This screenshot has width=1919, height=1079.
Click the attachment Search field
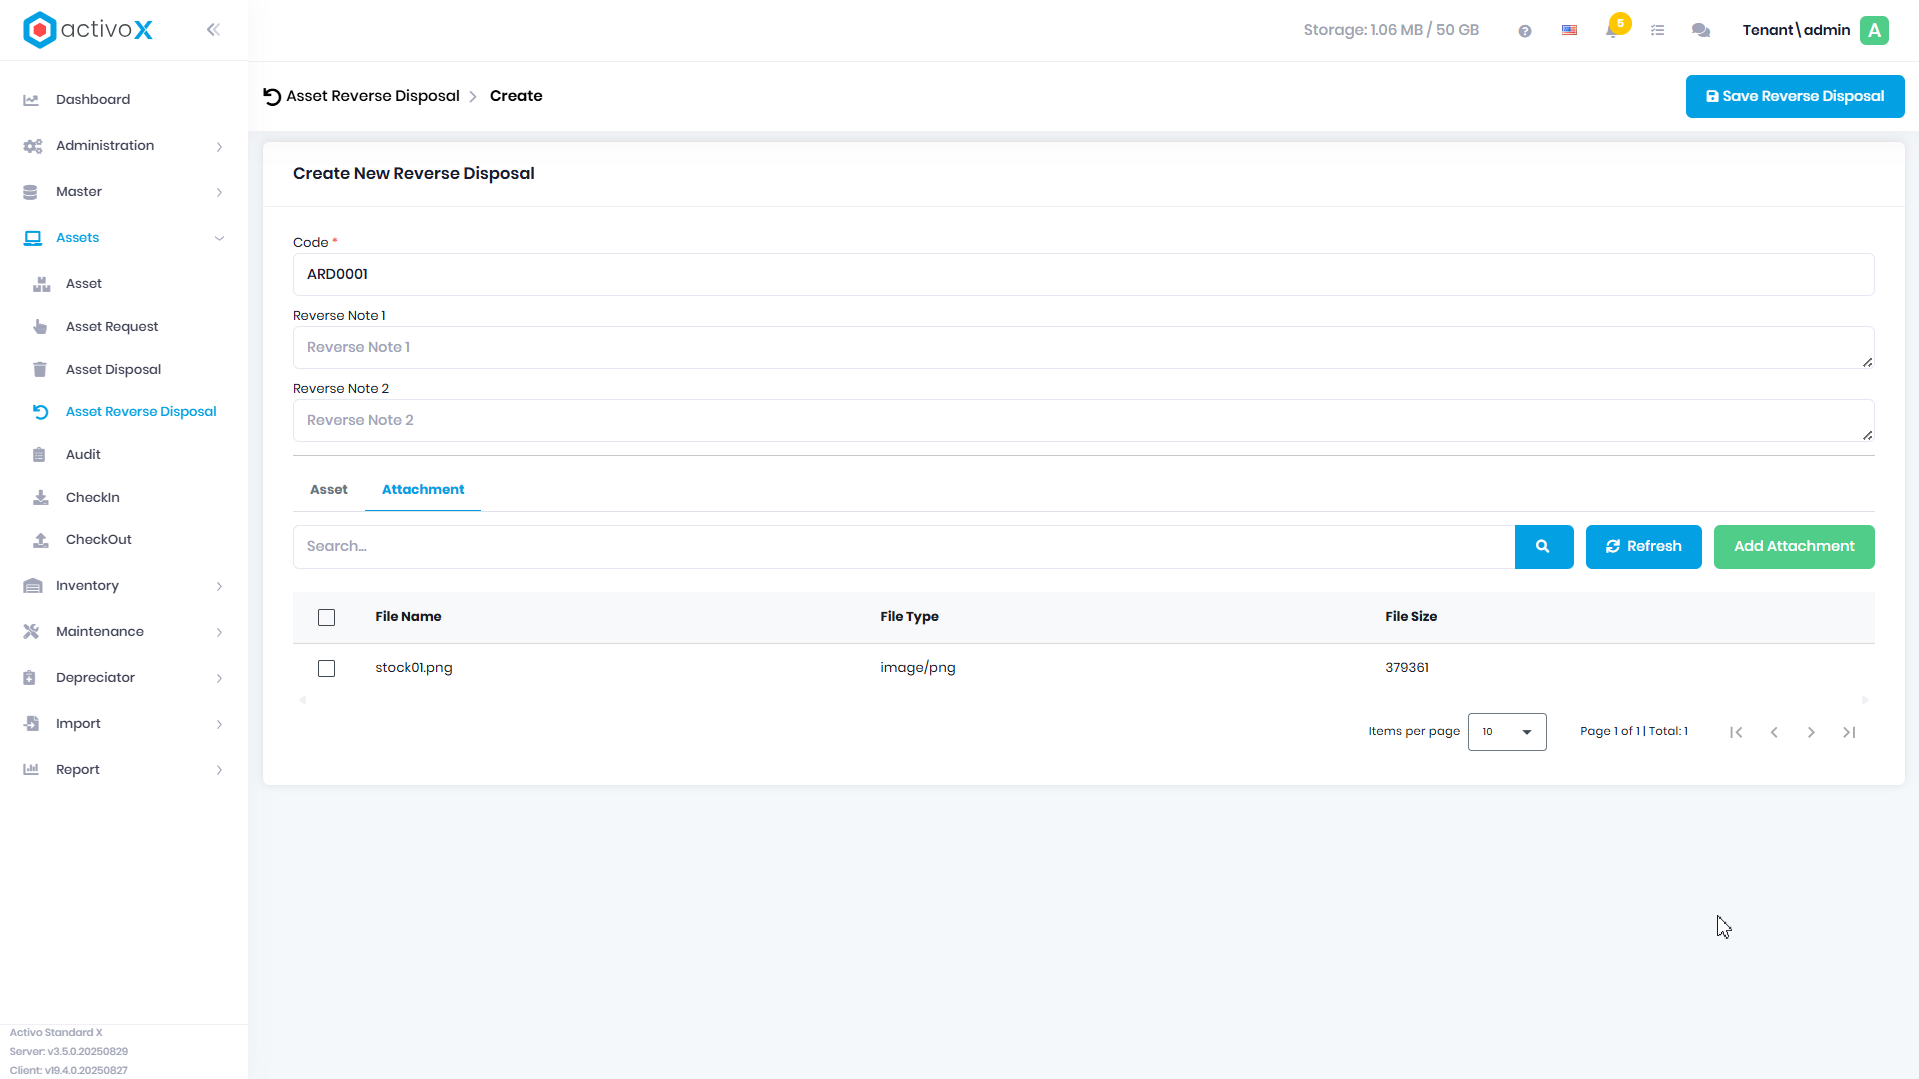point(904,547)
